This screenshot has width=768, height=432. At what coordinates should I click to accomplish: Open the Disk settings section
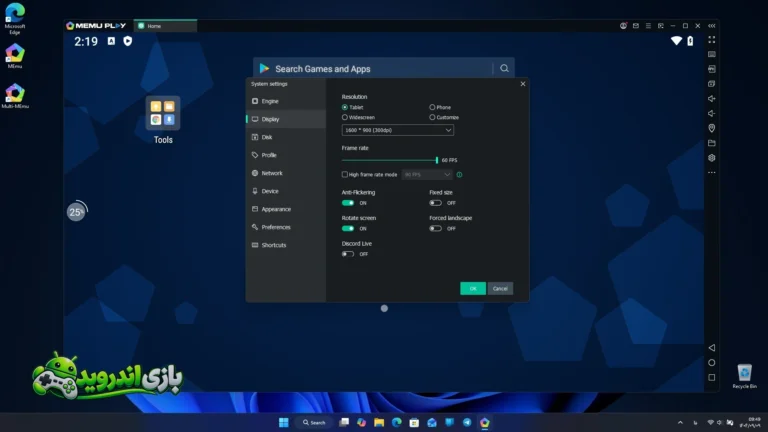coord(286,137)
